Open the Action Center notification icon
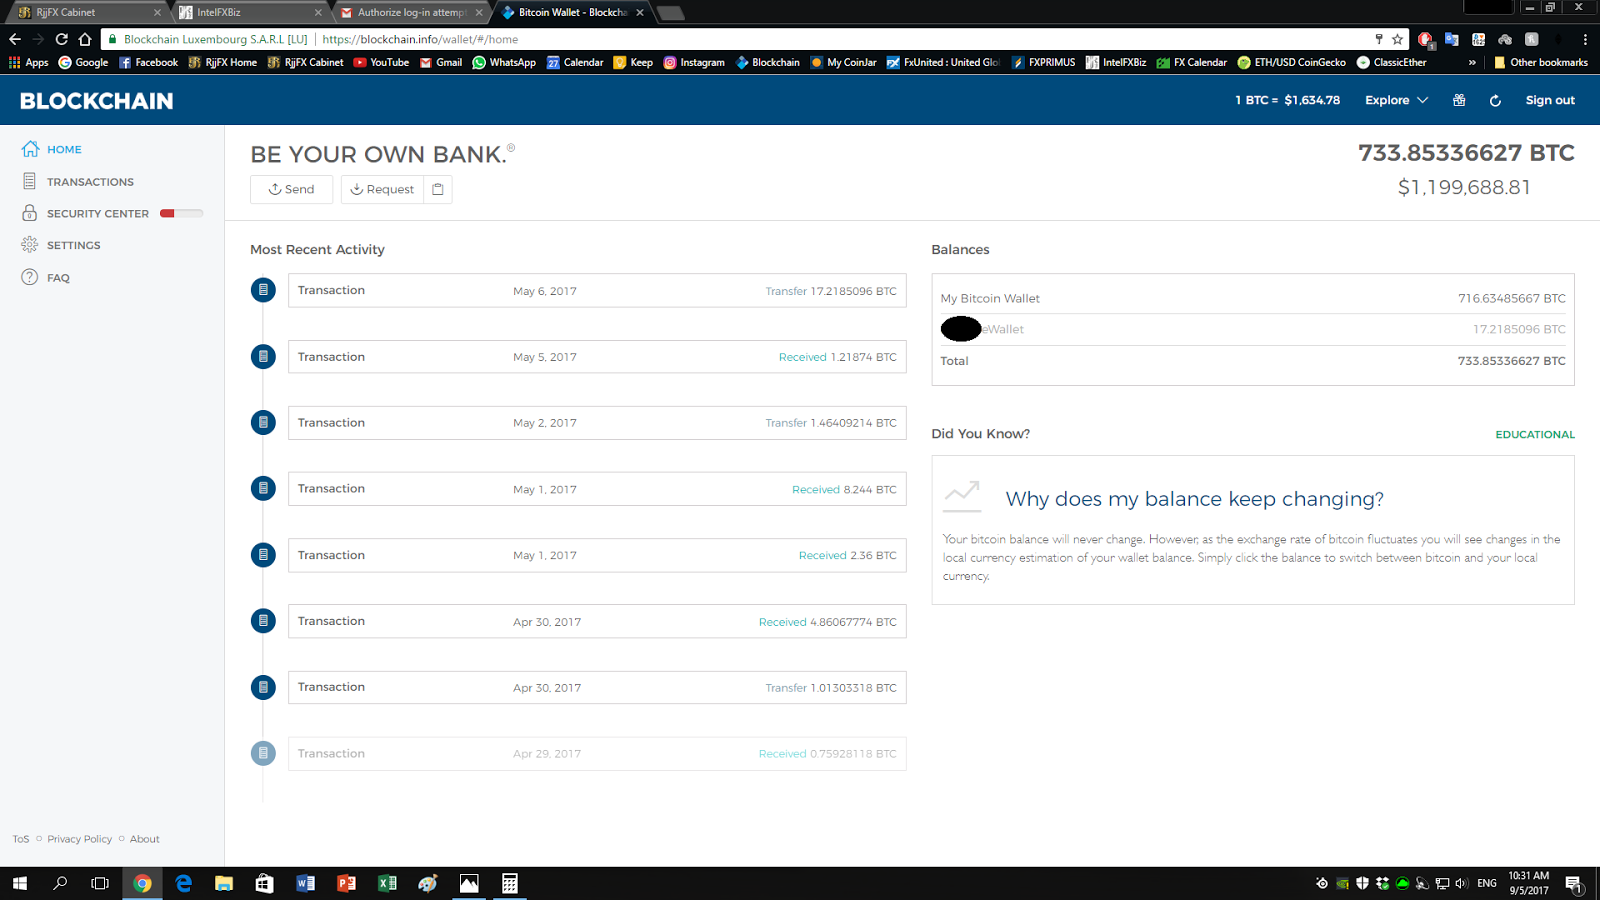 pos(1573,883)
